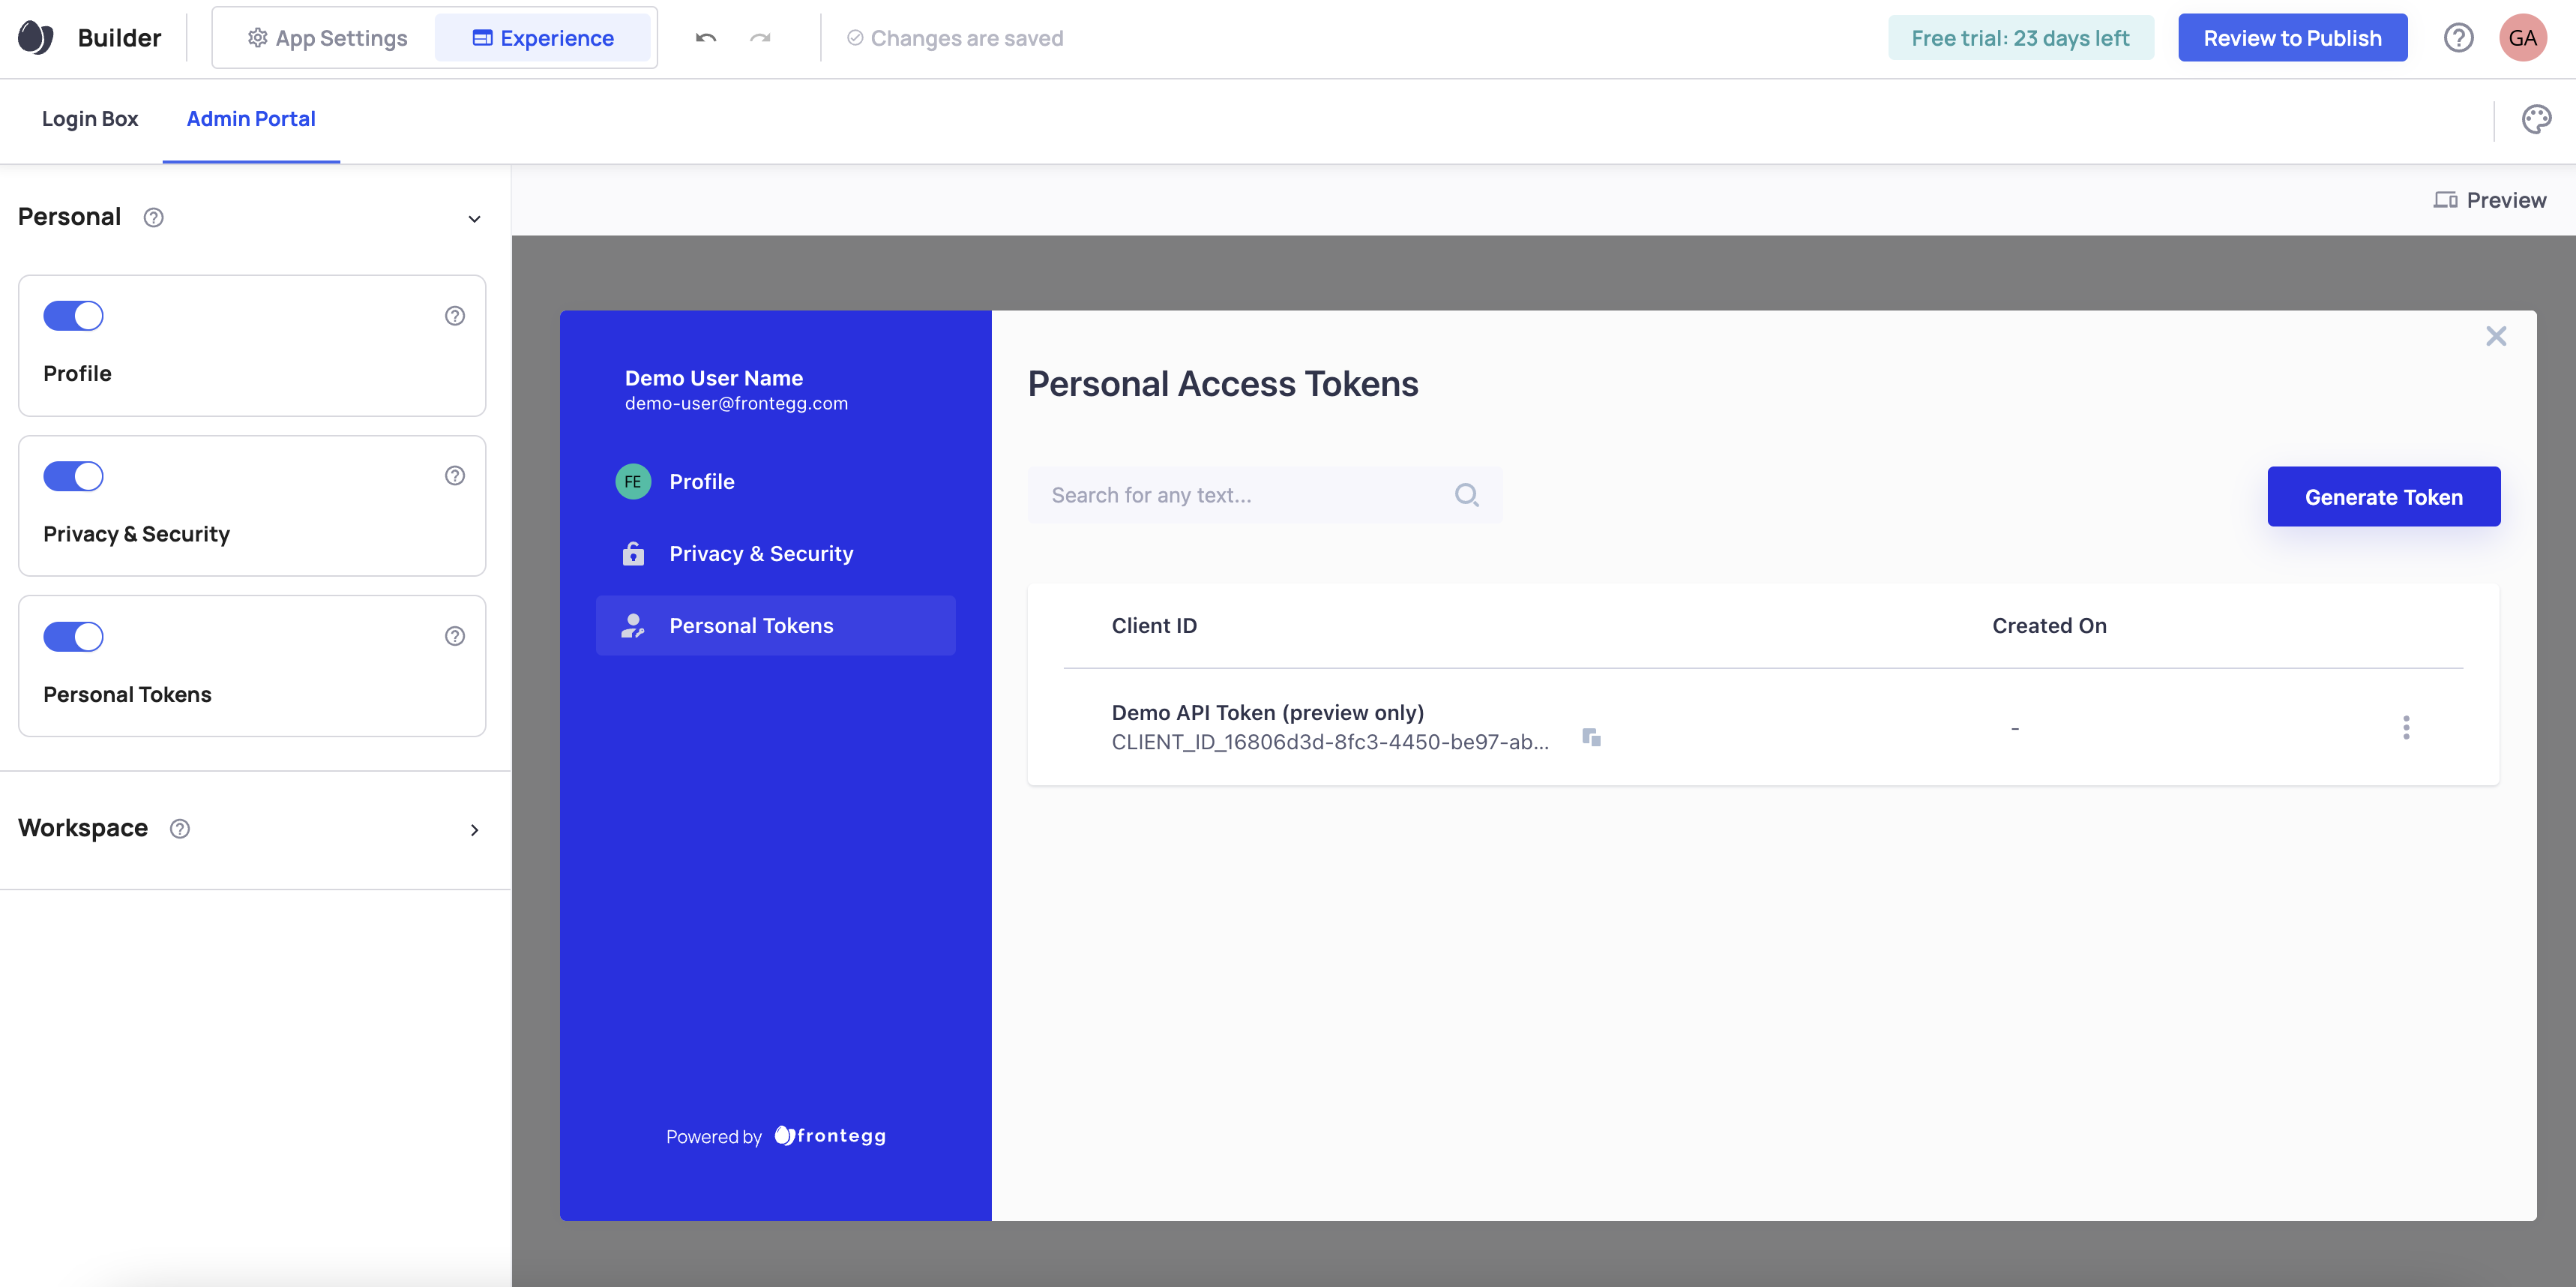Click the search magnifier icon

coord(1466,495)
